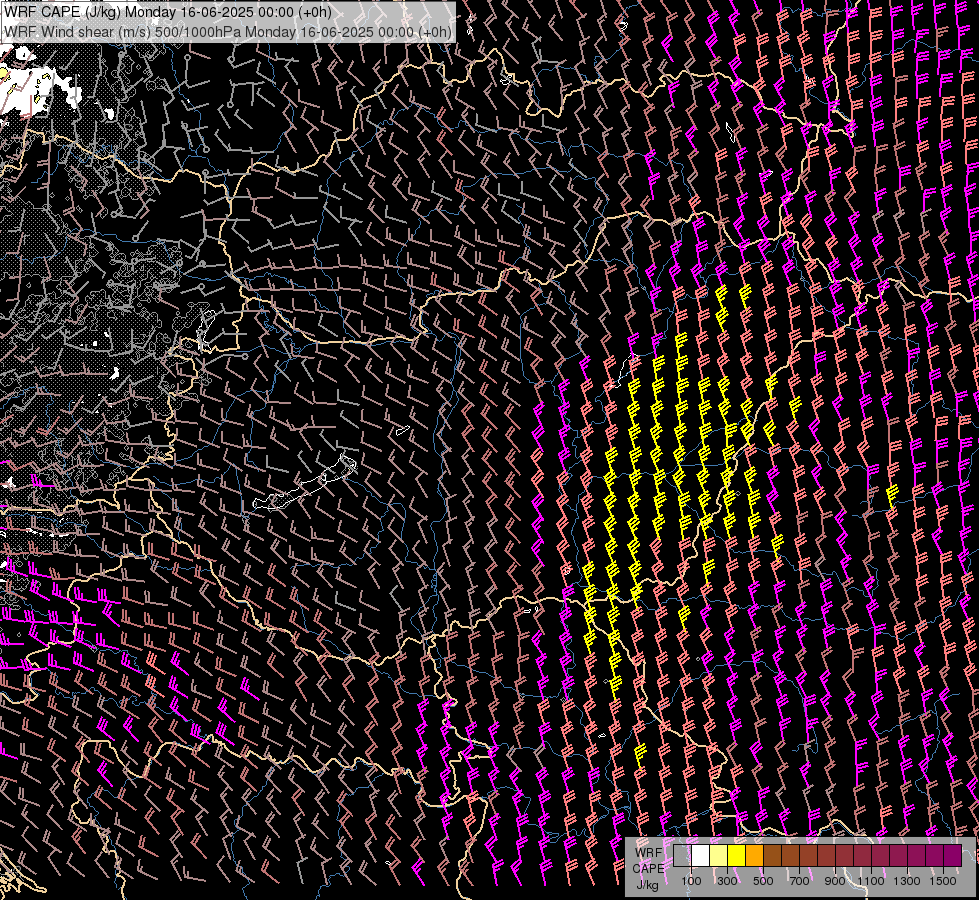This screenshot has width=979, height=900.
Task: Select the bright yellow 300 J/kg swatch
Action: pos(737,856)
